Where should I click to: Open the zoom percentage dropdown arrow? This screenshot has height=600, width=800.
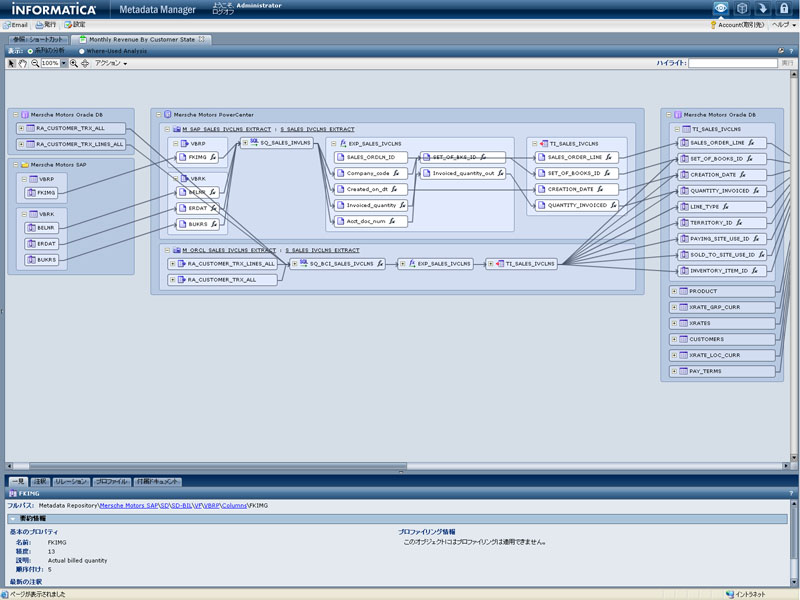point(64,63)
